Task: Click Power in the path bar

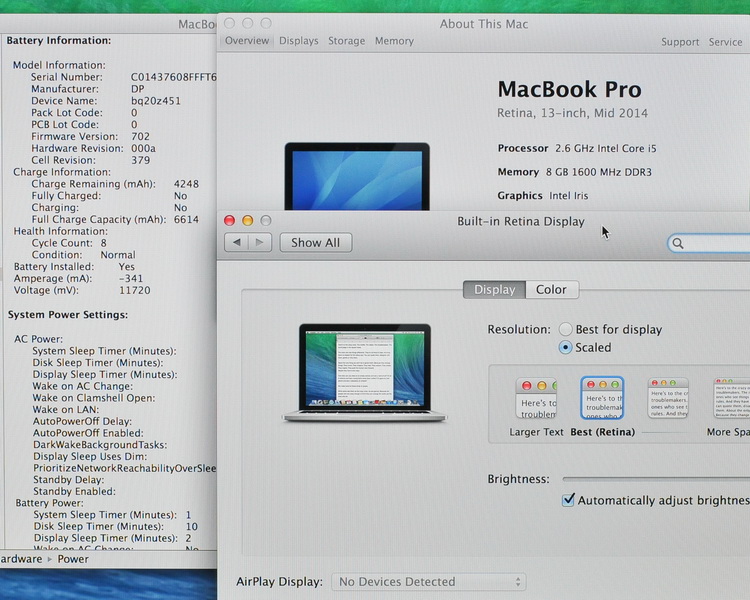Action: pyautogui.click(x=73, y=559)
